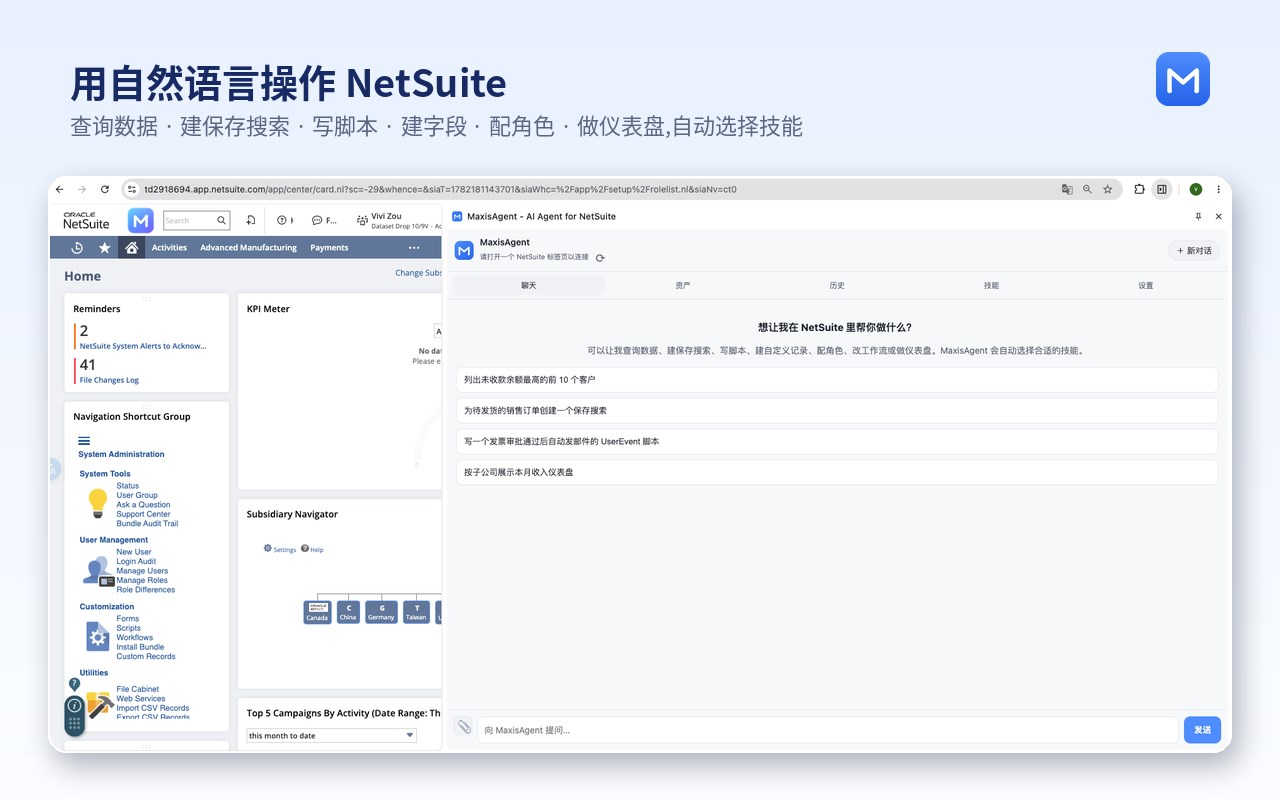Viewport: 1280px width, 800px height.
Task: Open the Login Audit link
Action: [x=136, y=561]
